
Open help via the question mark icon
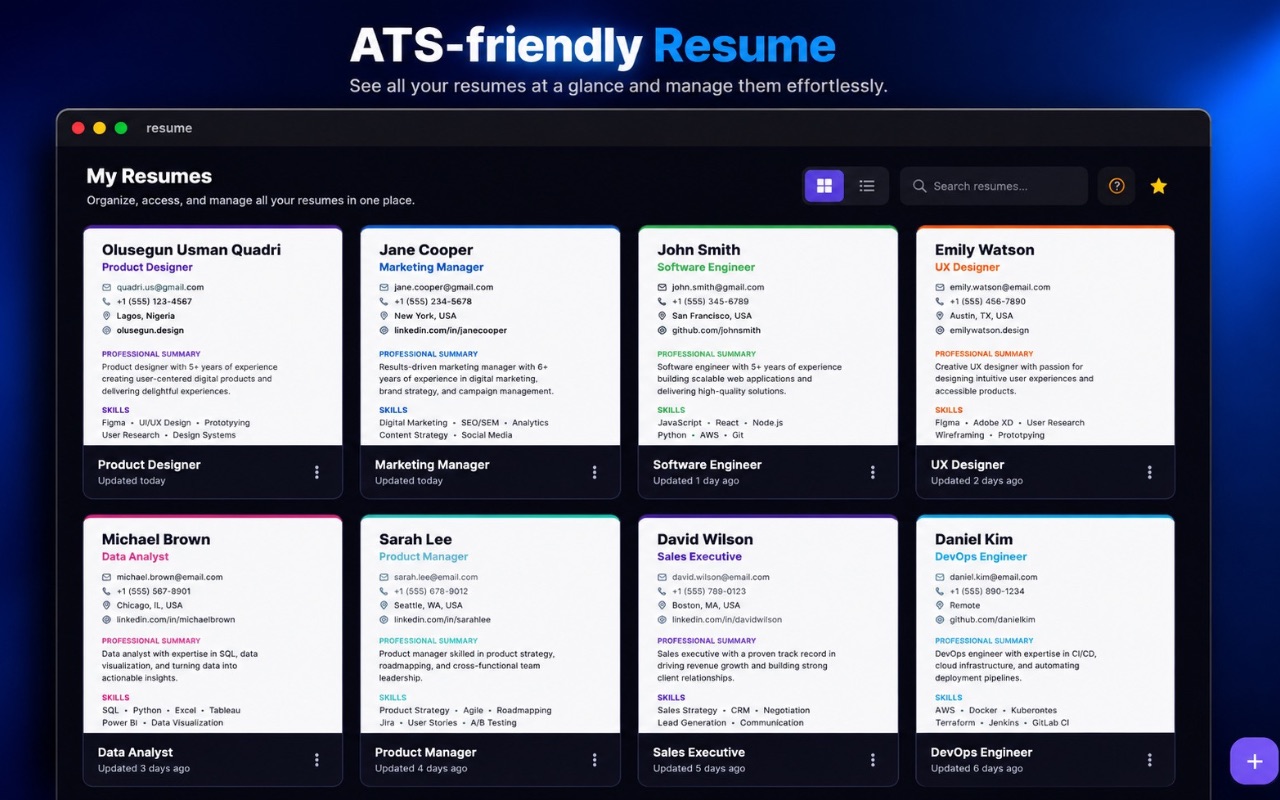[1117, 186]
